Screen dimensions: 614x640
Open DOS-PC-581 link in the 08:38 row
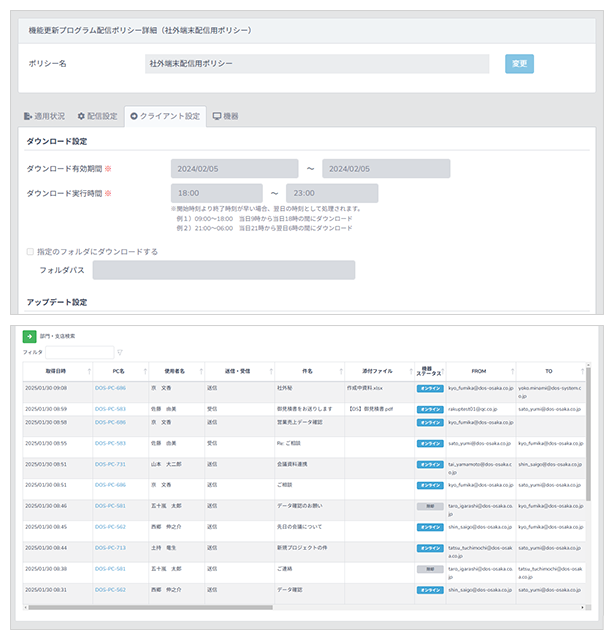click(x=110, y=569)
